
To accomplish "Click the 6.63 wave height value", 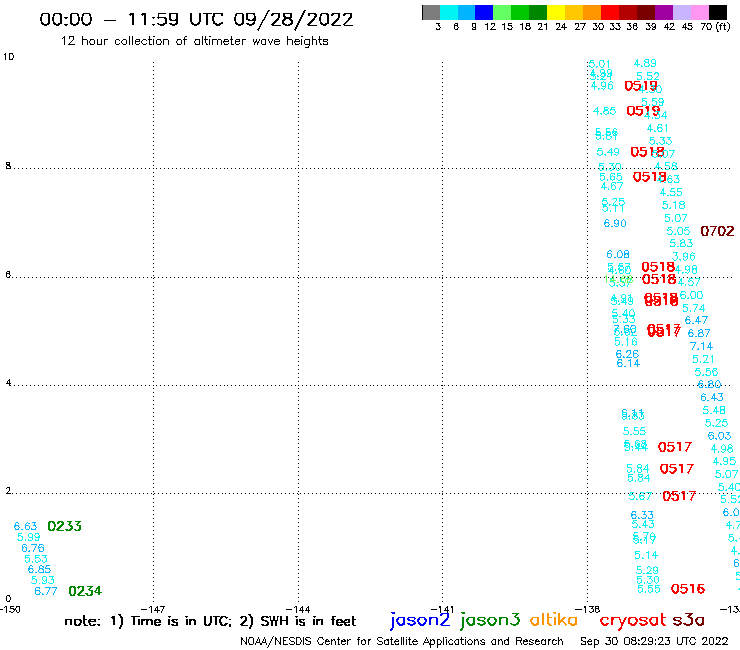I will coord(25,526).
